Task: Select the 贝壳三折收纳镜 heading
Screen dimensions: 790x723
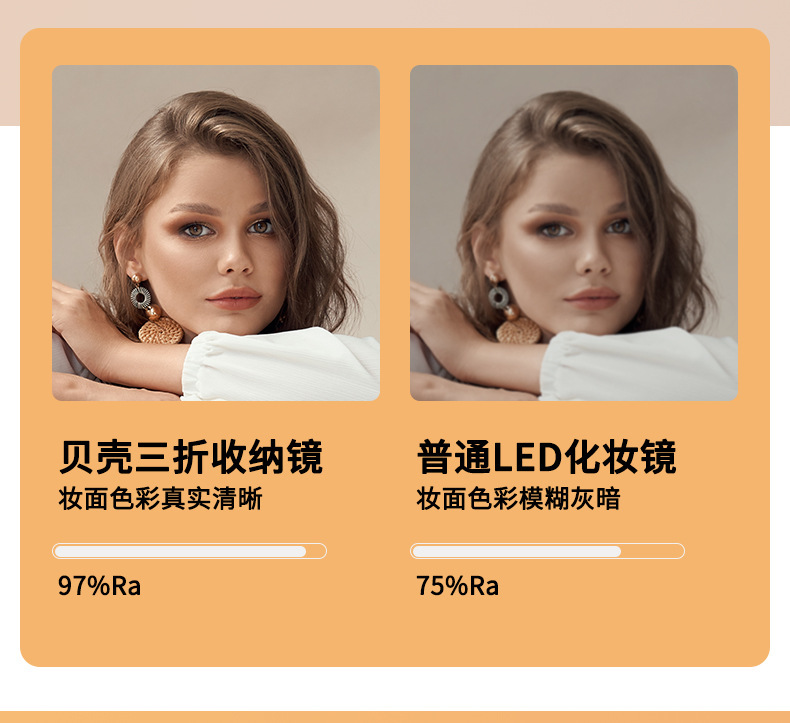Action: pyautogui.click(x=190, y=457)
